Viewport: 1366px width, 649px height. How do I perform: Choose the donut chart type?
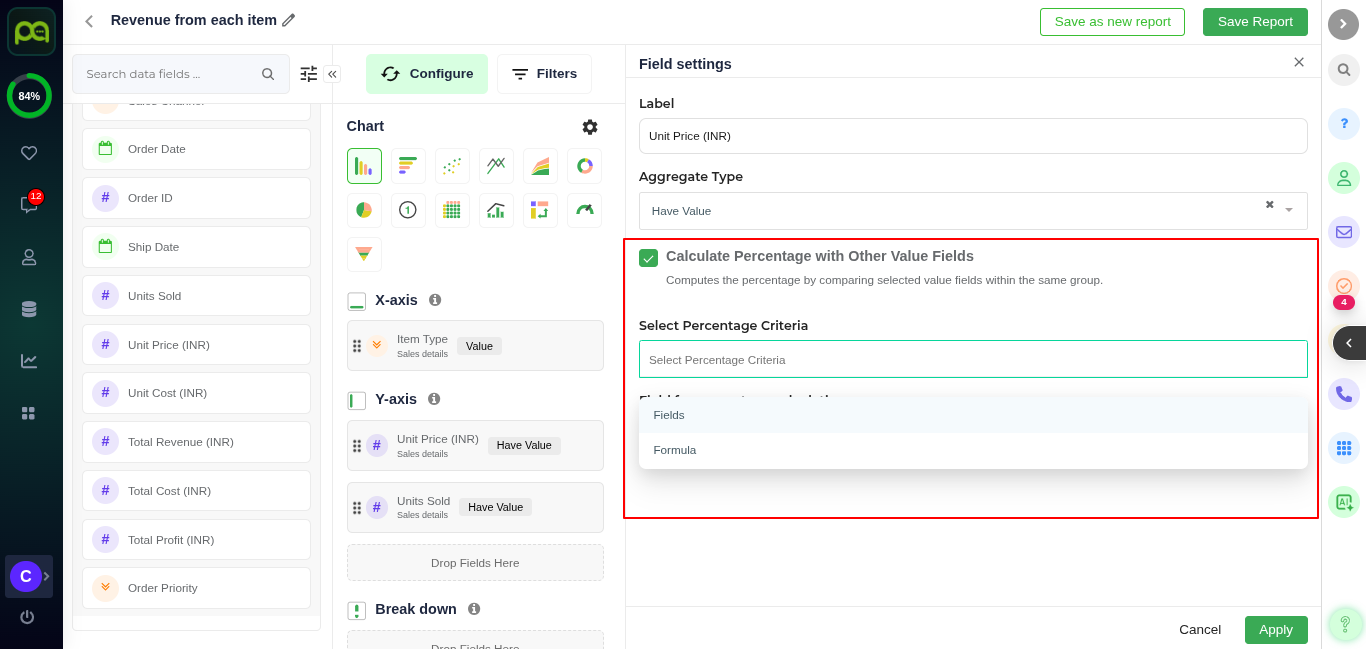(584, 166)
